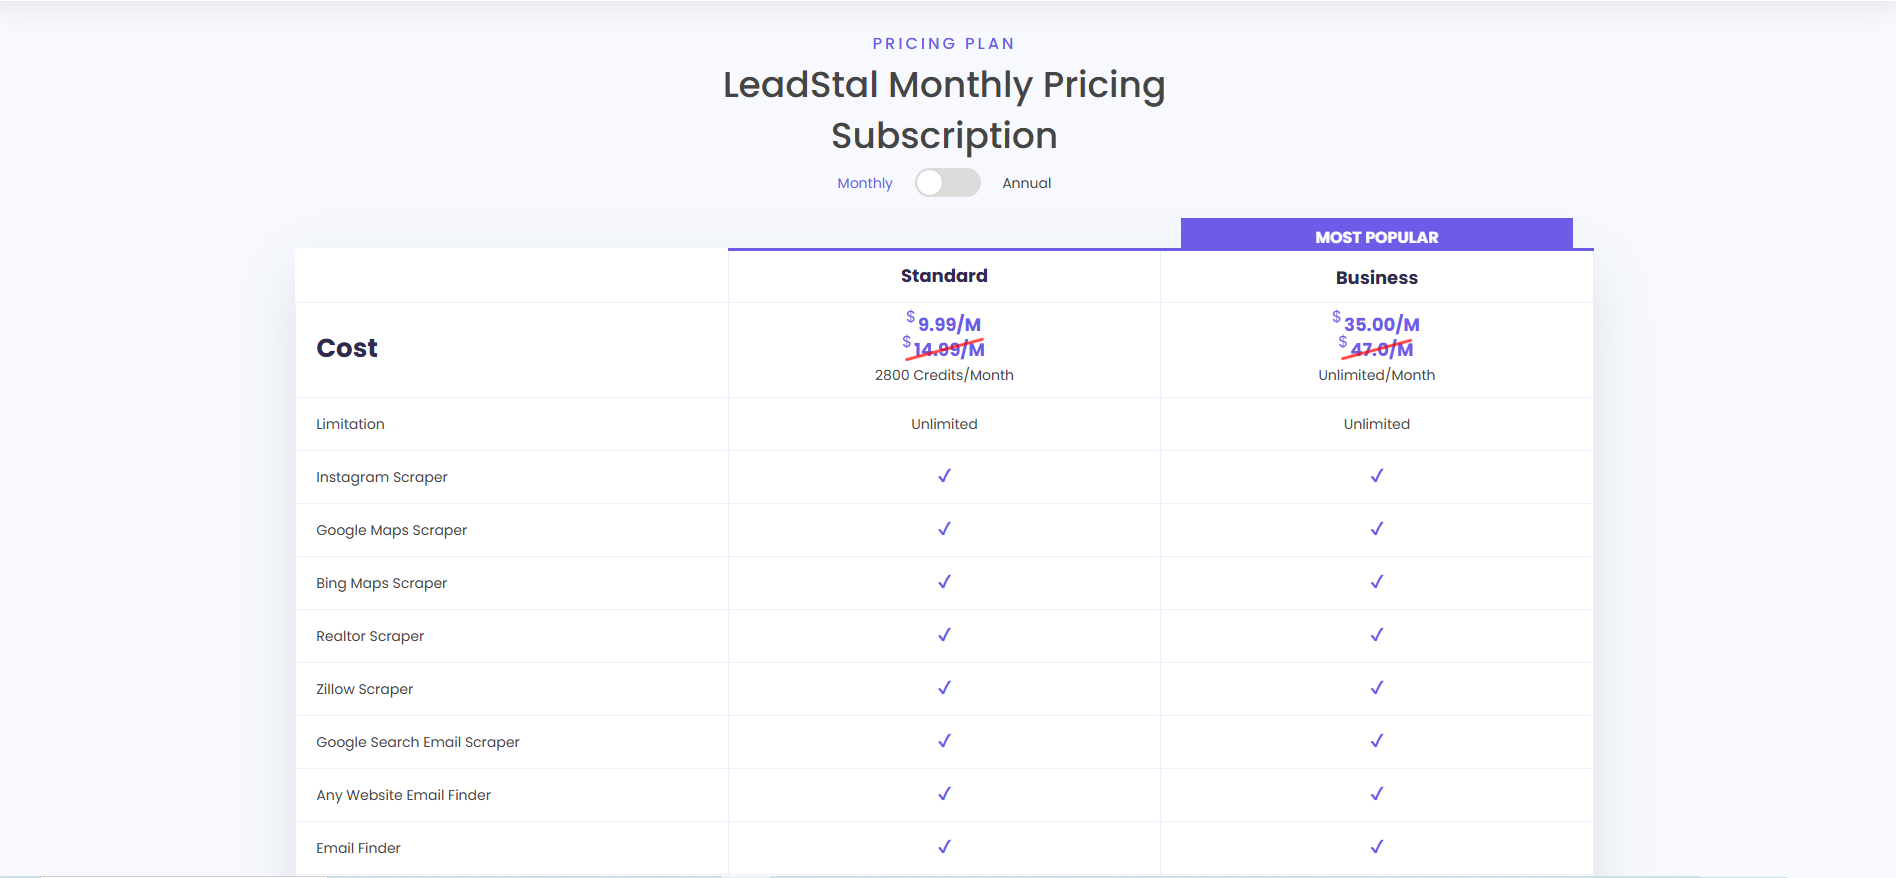Toggle the Monthly/Annual billing switch
This screenshot has height=878, width=1896.
[947, 183]
